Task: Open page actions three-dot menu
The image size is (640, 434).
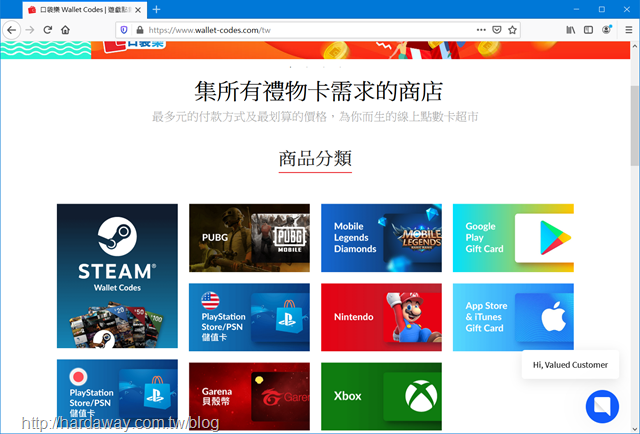Action: click(481, 30)
